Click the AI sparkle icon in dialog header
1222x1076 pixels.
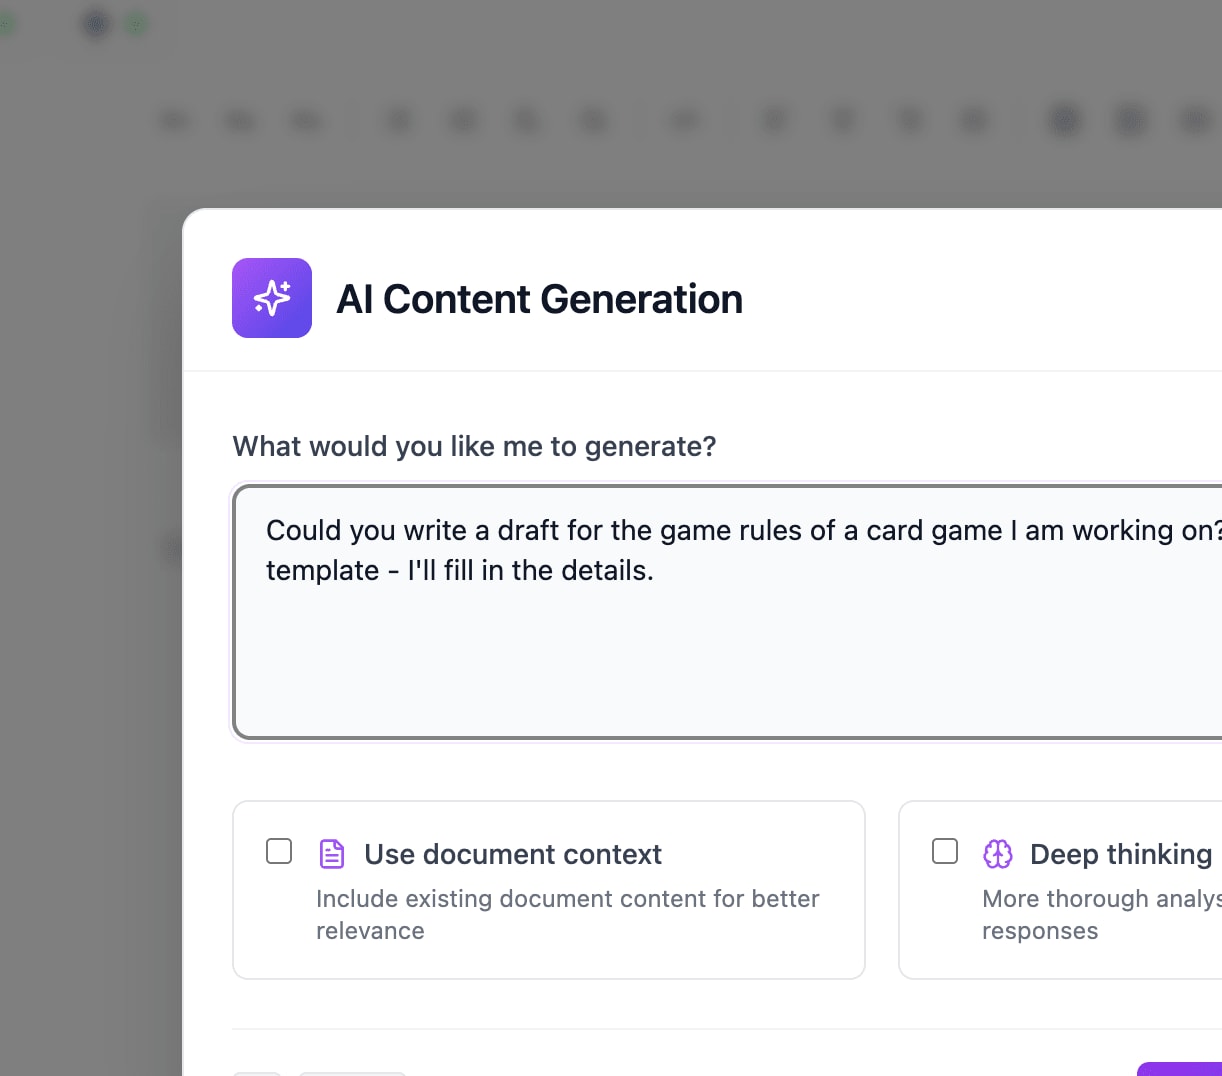pyautogui.click(x=272, y=298)
